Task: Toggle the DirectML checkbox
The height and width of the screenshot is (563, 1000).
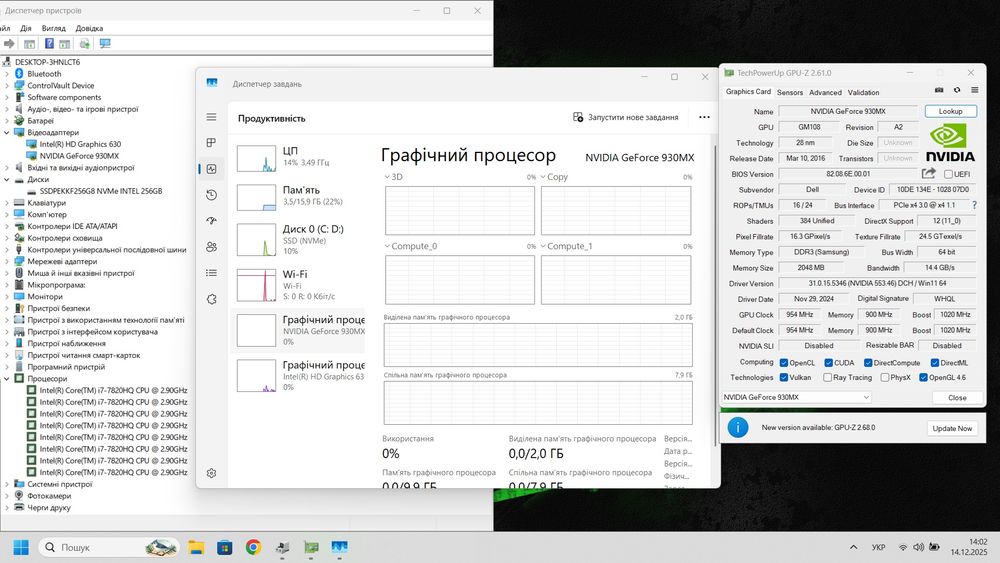Action: coord(934,363)
